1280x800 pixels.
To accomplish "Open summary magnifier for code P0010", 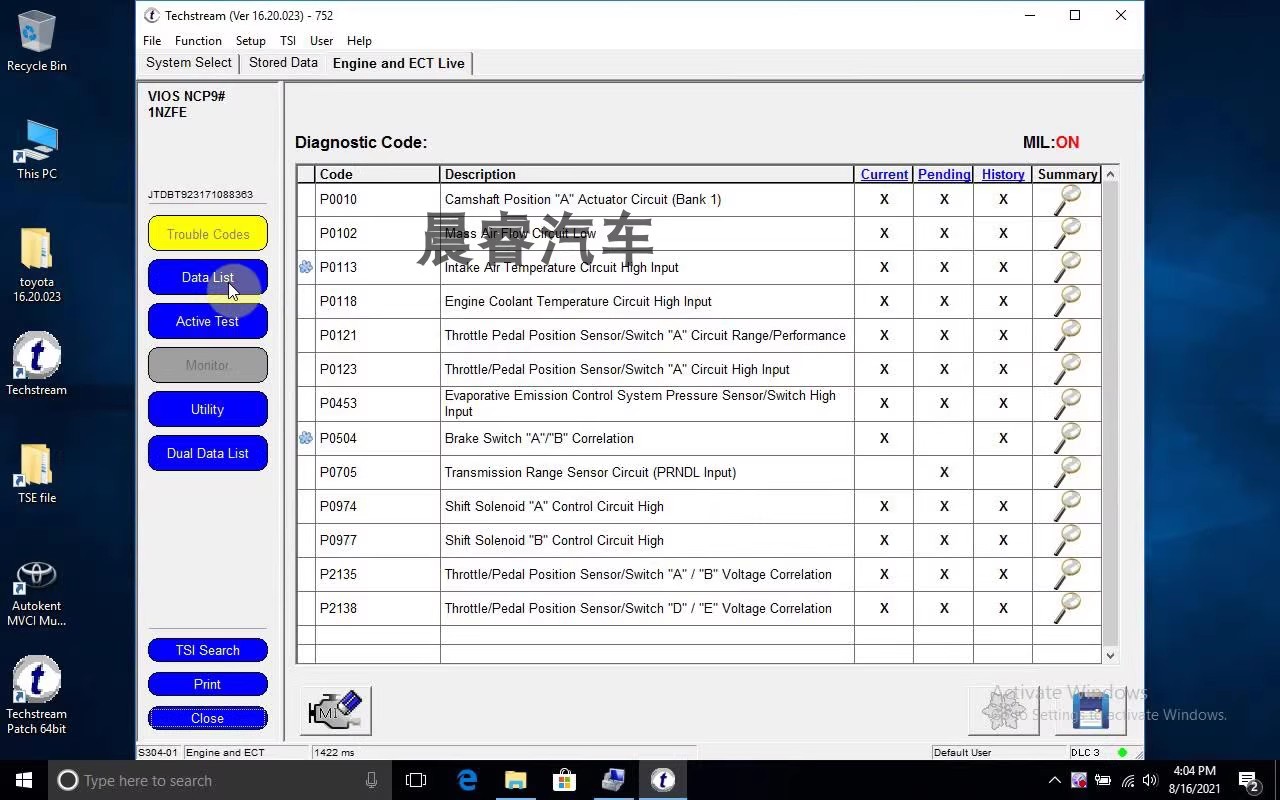I will pos(1067,200).
